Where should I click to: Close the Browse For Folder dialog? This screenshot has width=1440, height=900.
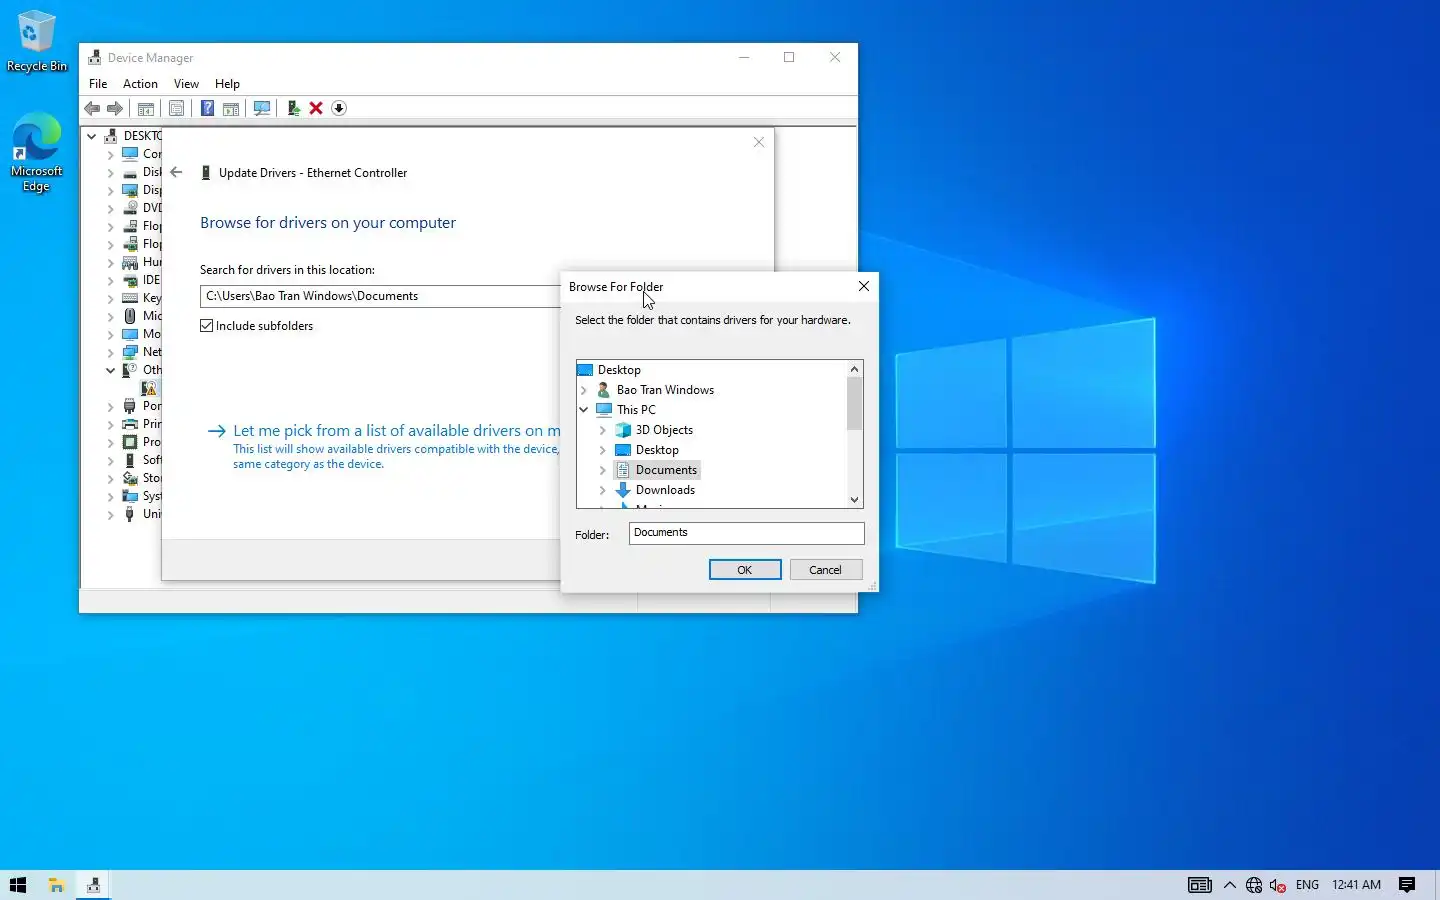coord(864,286)
